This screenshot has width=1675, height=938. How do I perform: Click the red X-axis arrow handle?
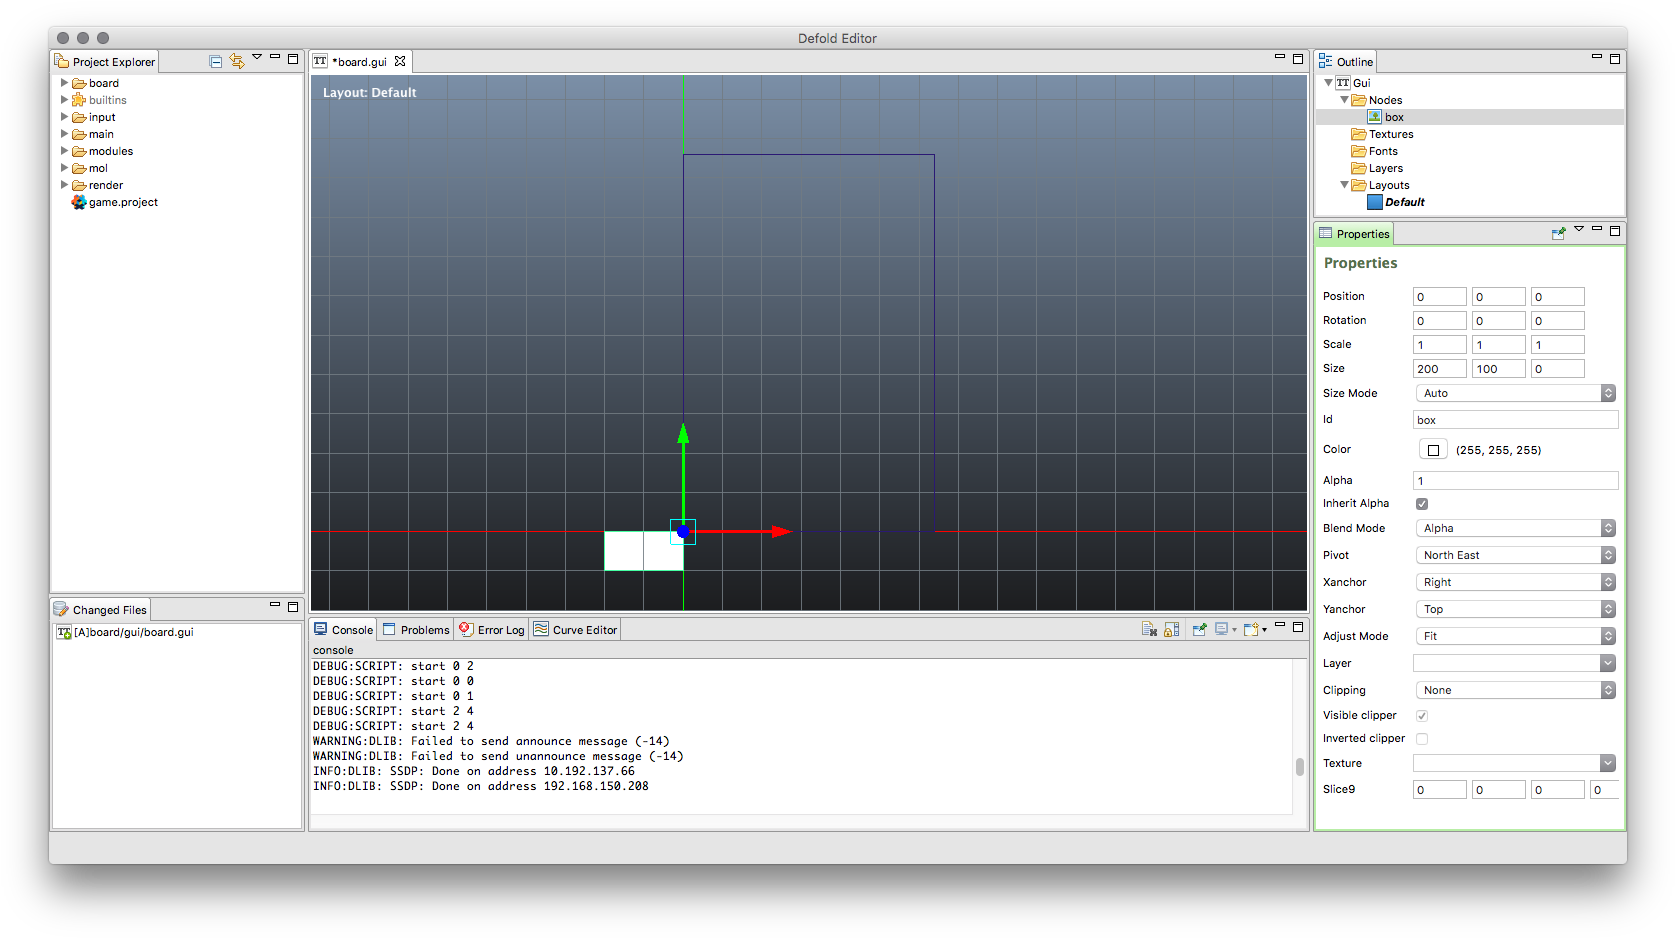(781, 532)
